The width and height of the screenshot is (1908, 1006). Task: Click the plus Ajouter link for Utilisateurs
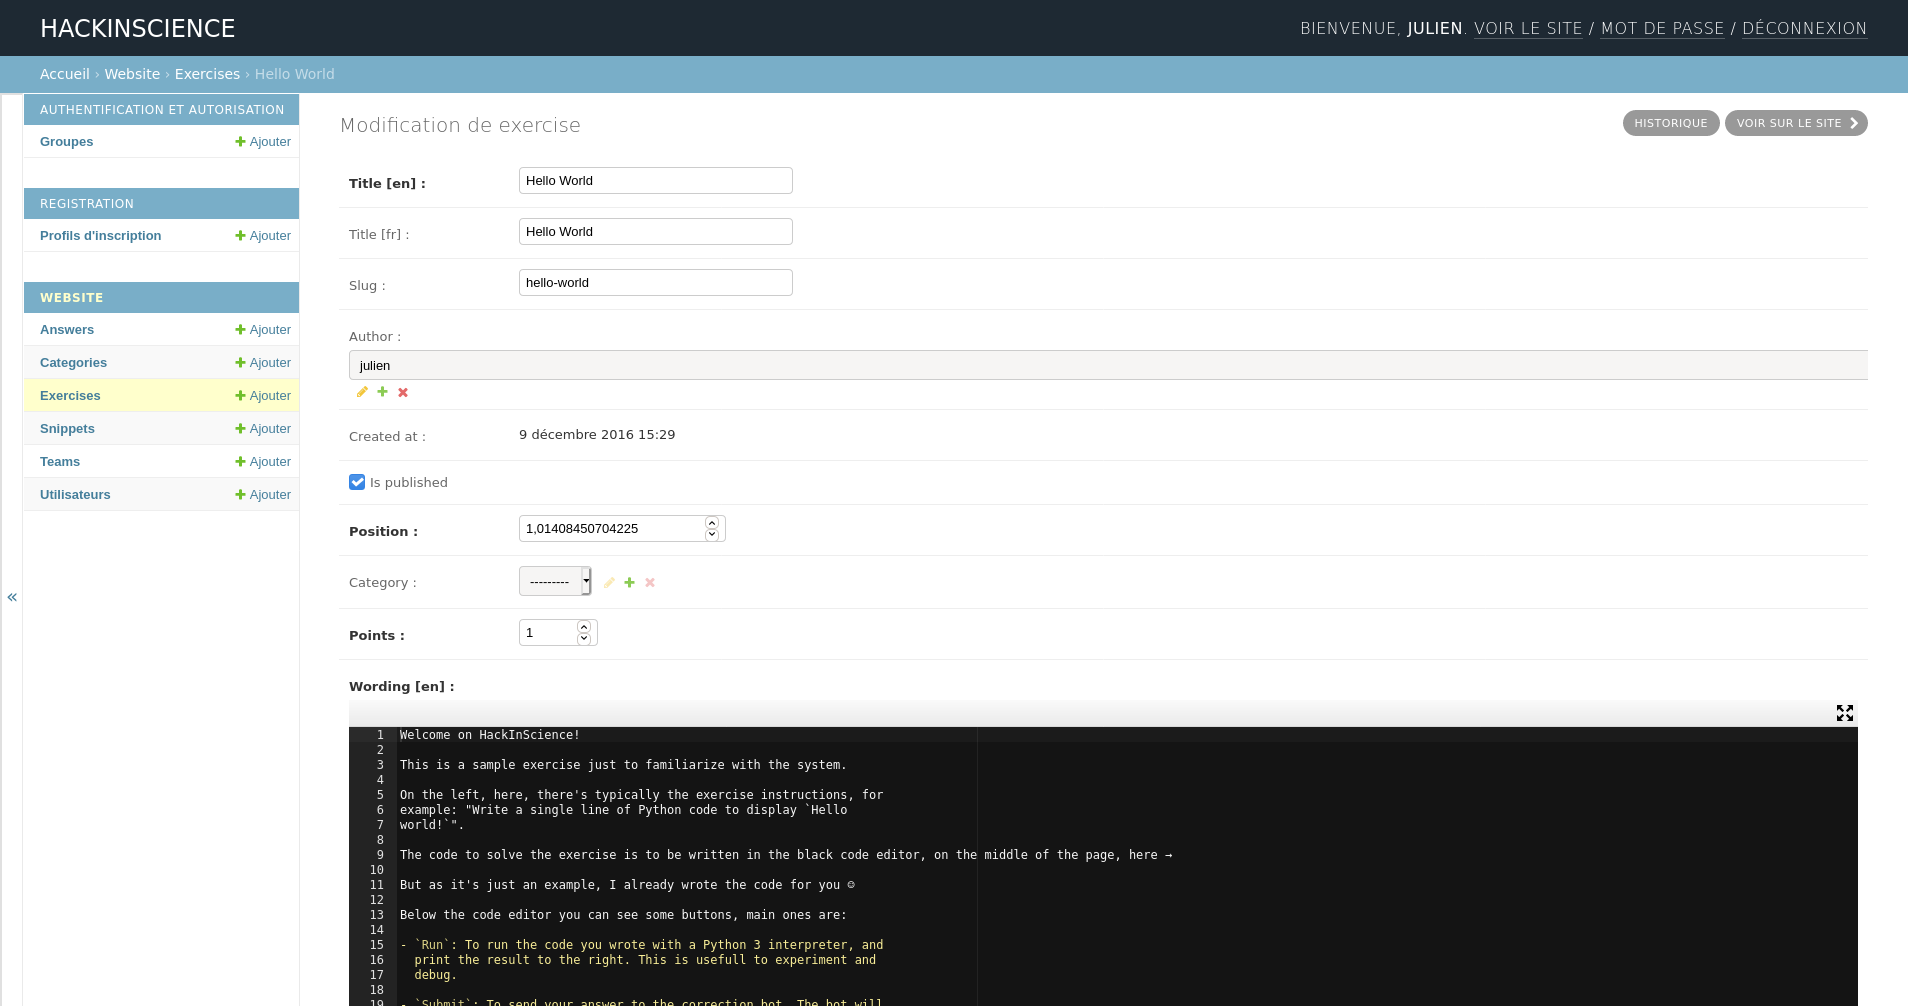coord(263,495)
